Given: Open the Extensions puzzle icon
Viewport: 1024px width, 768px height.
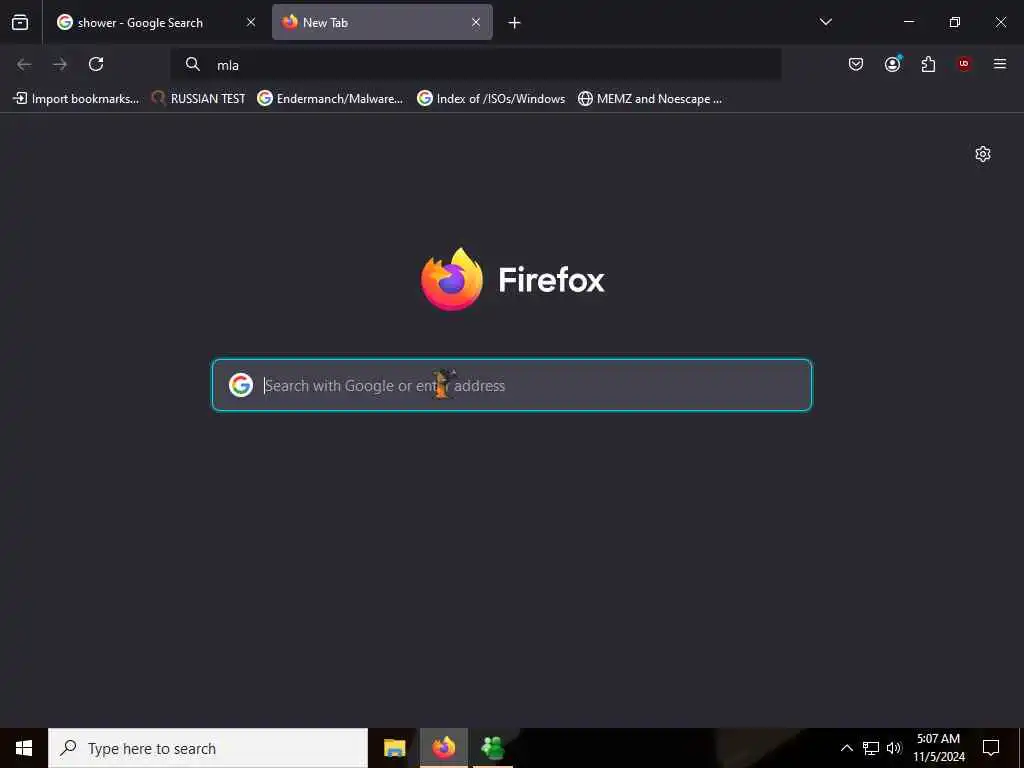Looking at the screenshot, I should point(928,64).
